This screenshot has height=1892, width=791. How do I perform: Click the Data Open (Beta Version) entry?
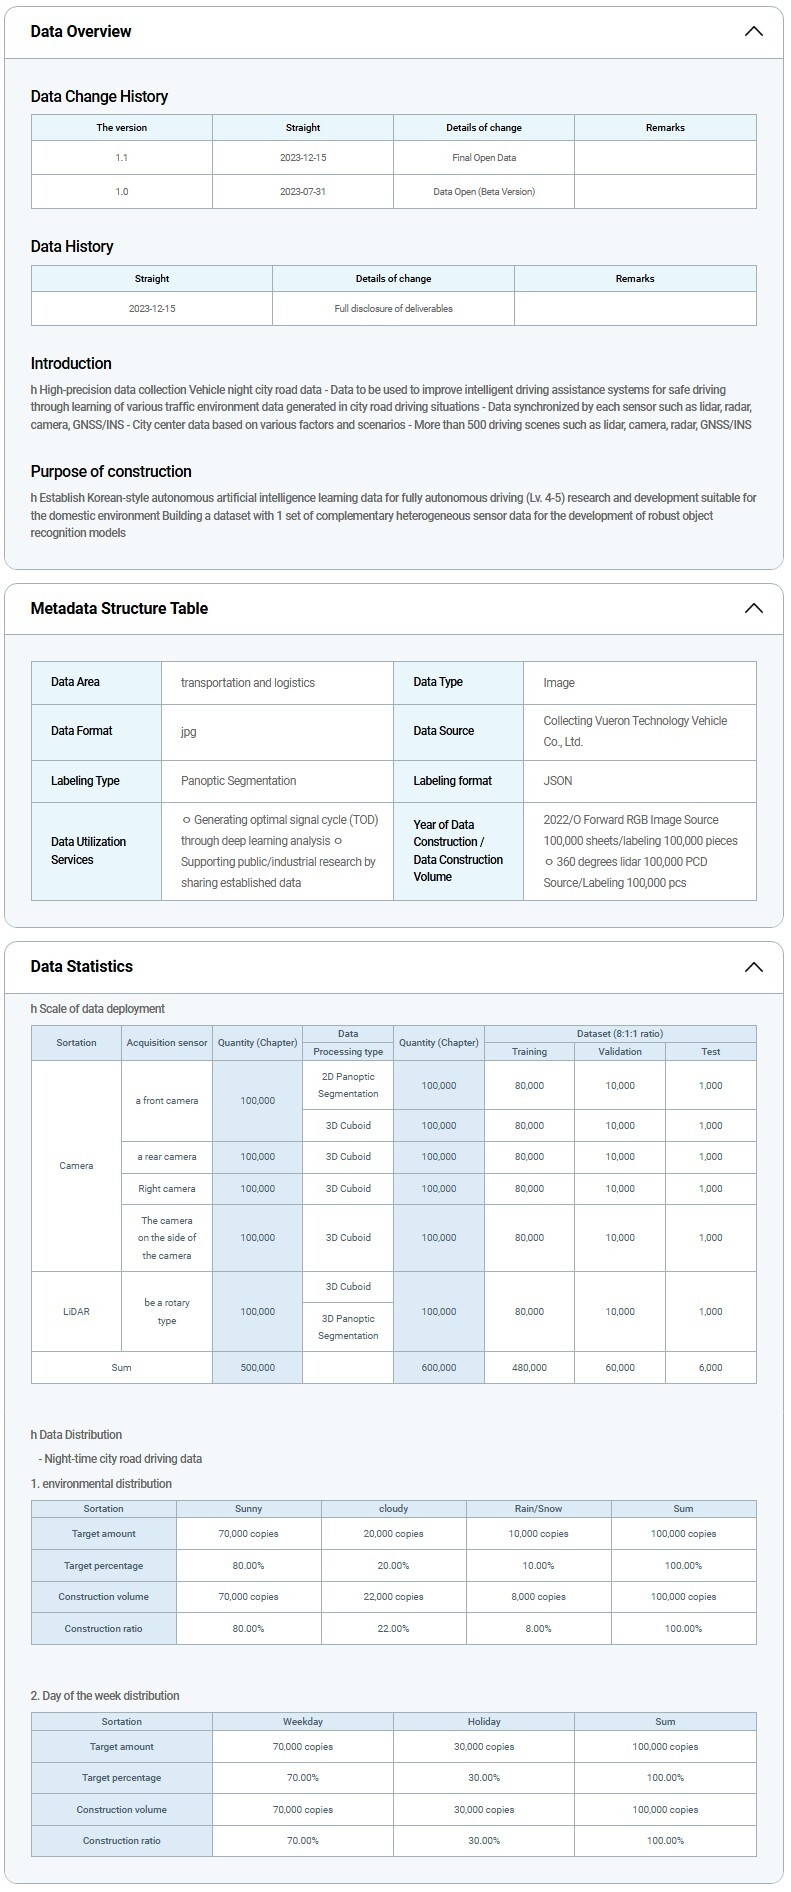484,191
